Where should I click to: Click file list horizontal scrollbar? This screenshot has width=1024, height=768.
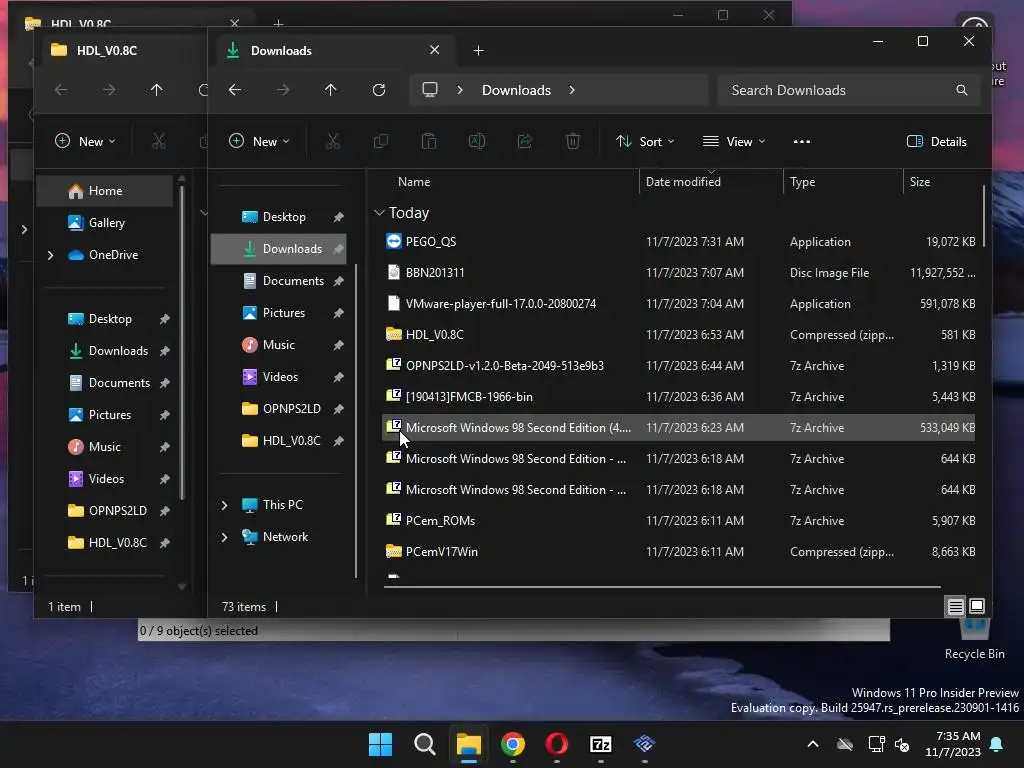point(662,587)
